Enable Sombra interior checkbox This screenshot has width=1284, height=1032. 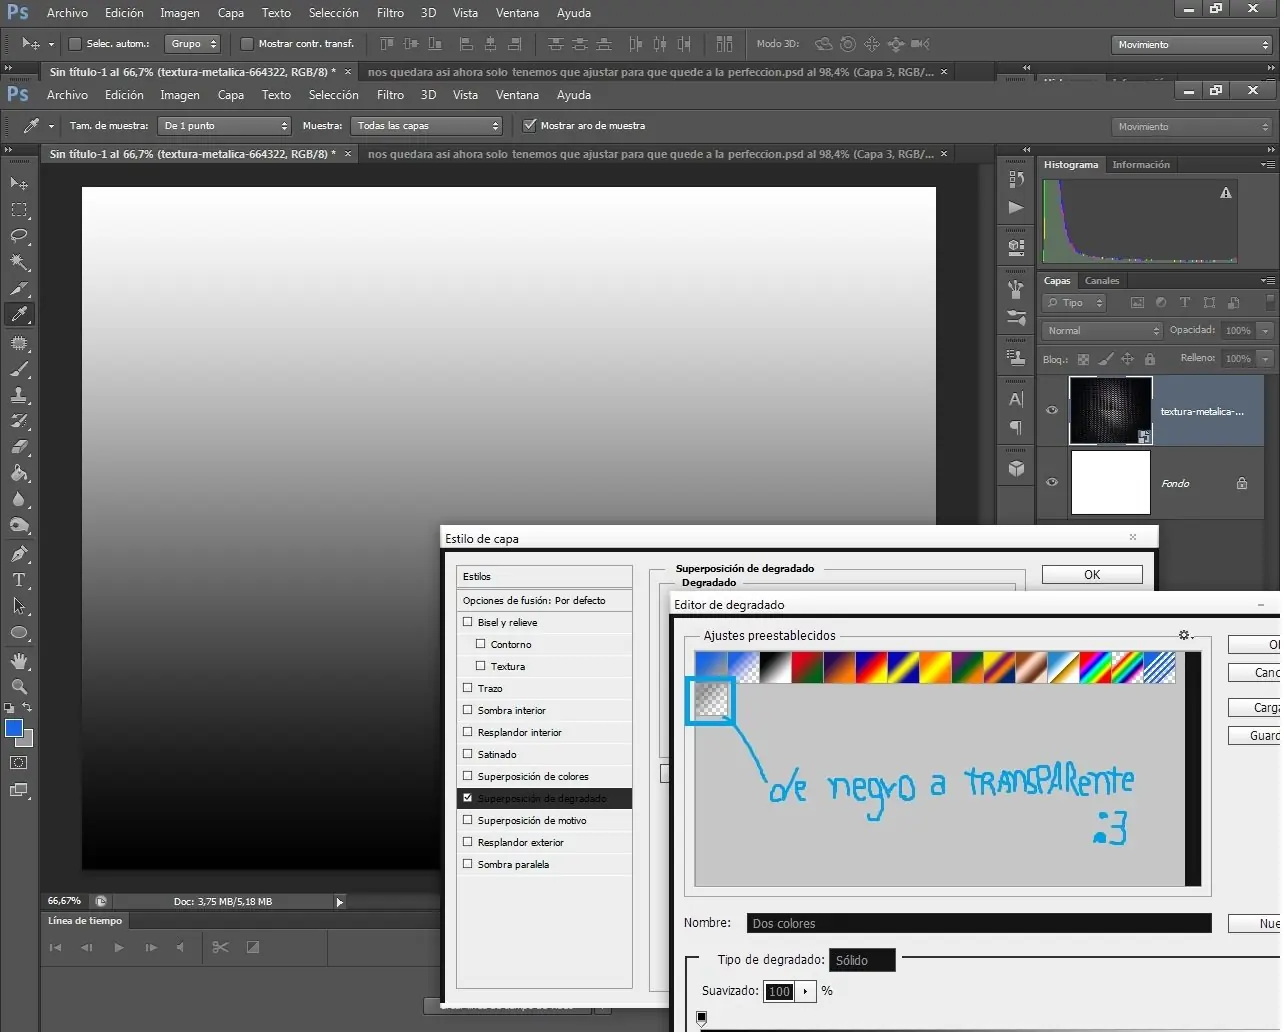point(467,710)
